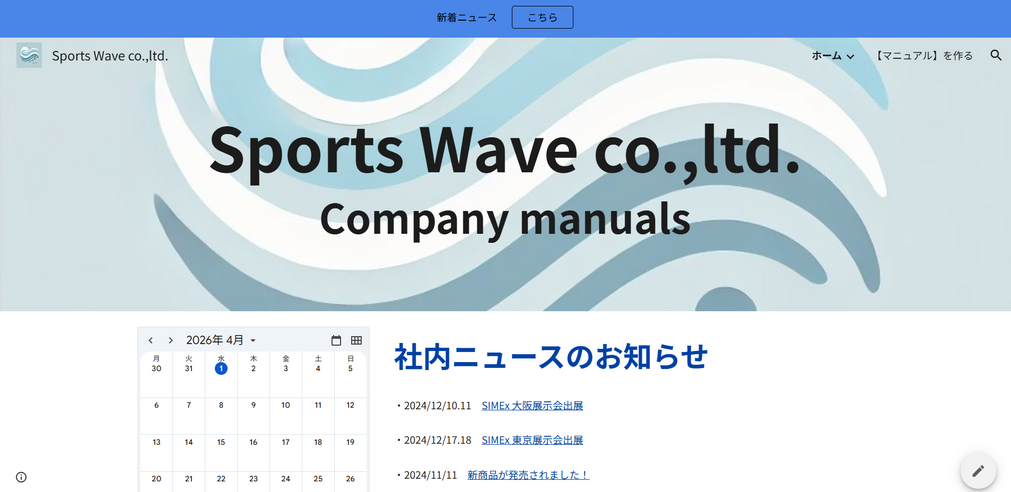Open the 新商品が発売されました！ link
The image size is (1011, 492).
[x=528, y=475]
